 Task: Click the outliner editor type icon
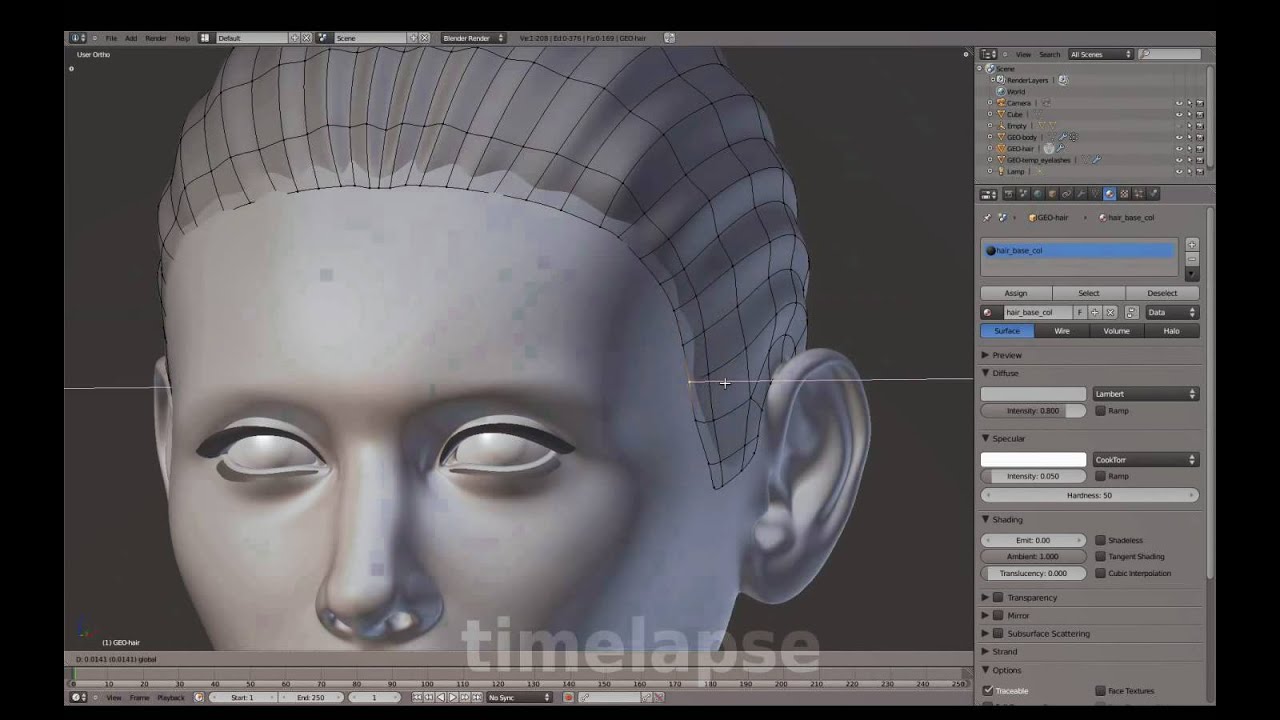tap(988, 54)
